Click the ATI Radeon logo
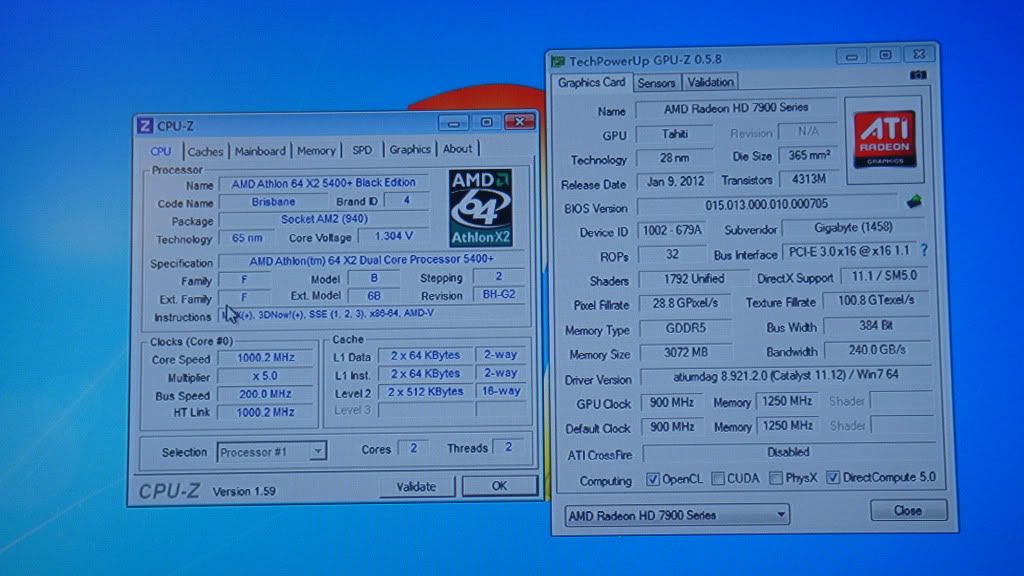 point(883,139)
